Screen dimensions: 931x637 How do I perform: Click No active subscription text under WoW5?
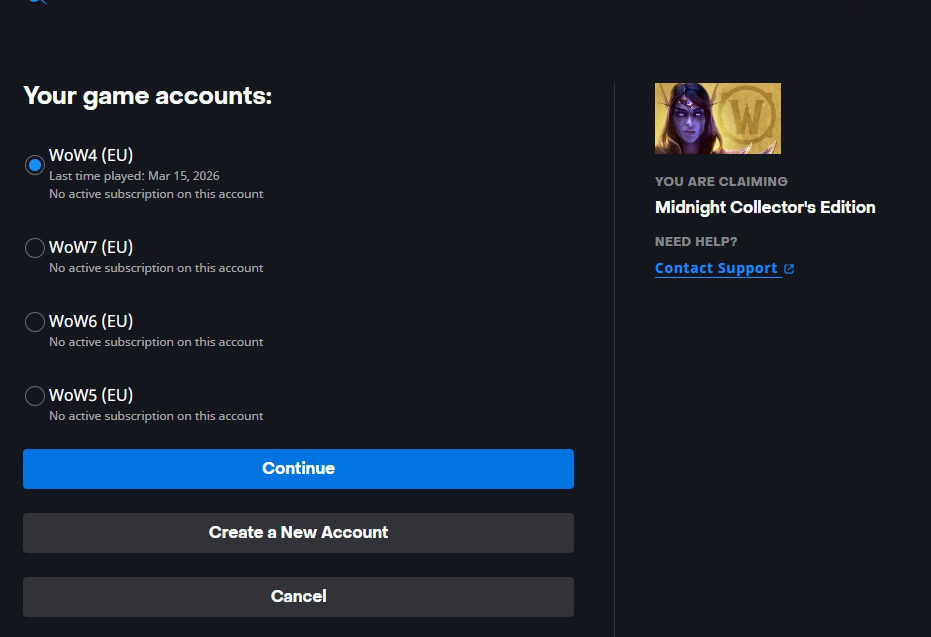pyautogui.click(x=156, y=416)
